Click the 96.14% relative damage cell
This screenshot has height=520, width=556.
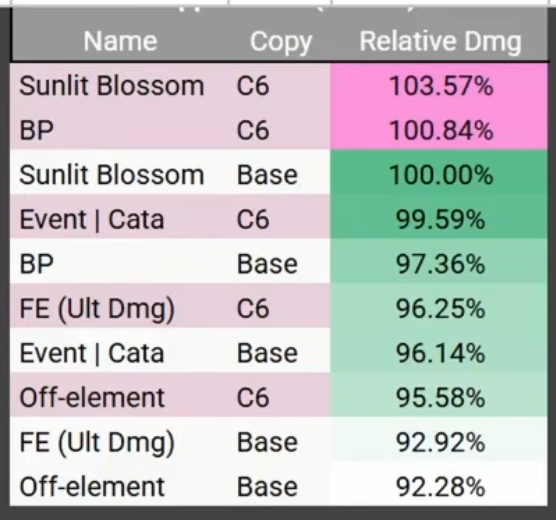439,353
